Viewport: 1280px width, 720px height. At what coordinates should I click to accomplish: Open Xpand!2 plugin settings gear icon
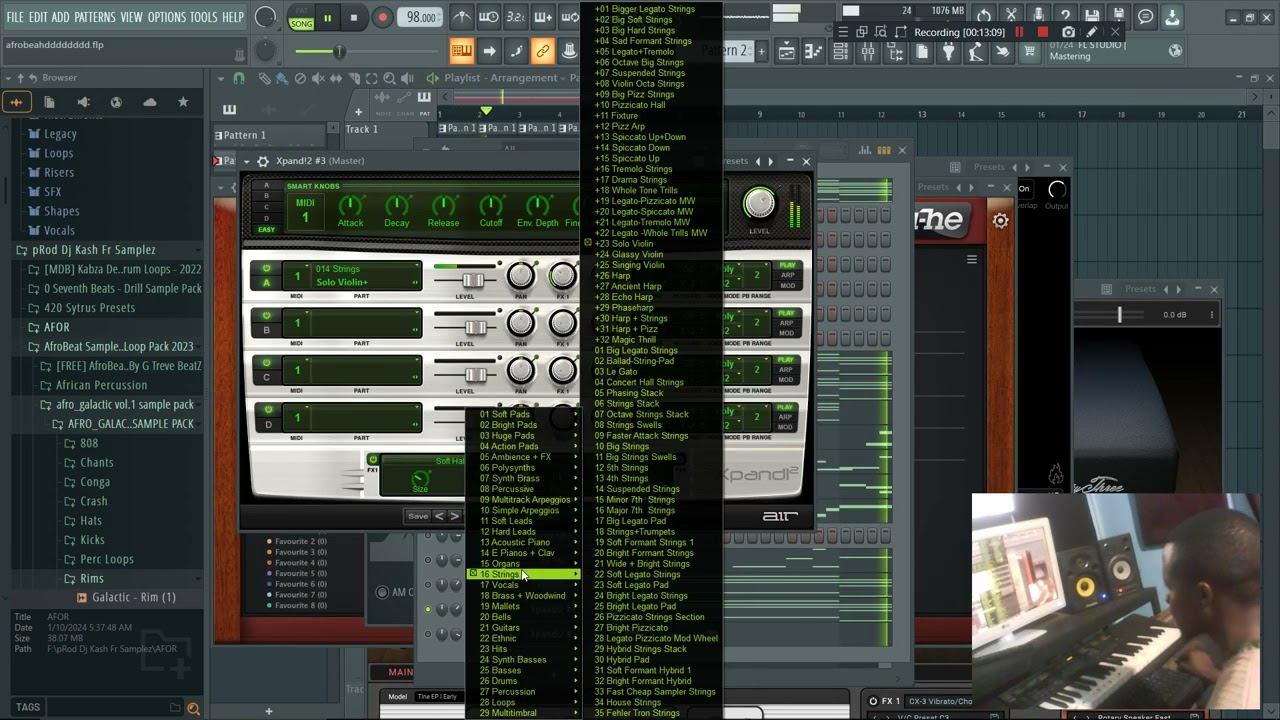pos(262,161)
